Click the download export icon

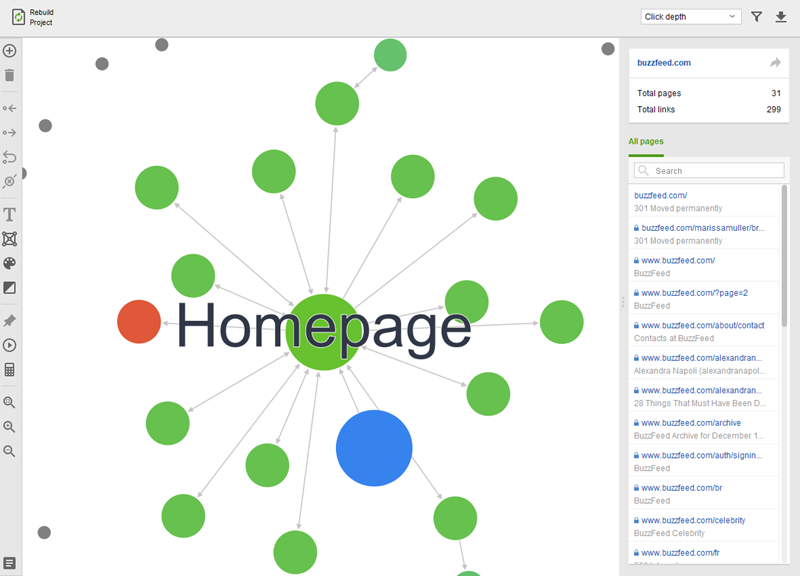click(x=781, y=17)
